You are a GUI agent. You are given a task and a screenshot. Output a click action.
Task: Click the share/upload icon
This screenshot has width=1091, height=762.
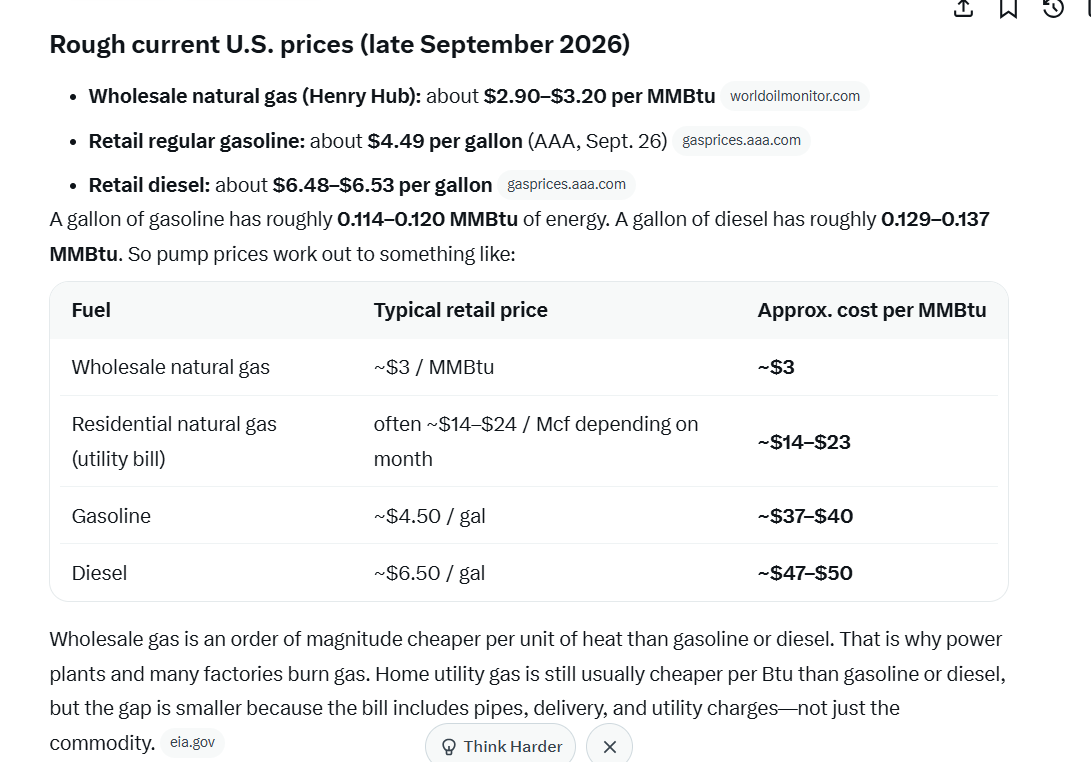click(x=963, y=8)
